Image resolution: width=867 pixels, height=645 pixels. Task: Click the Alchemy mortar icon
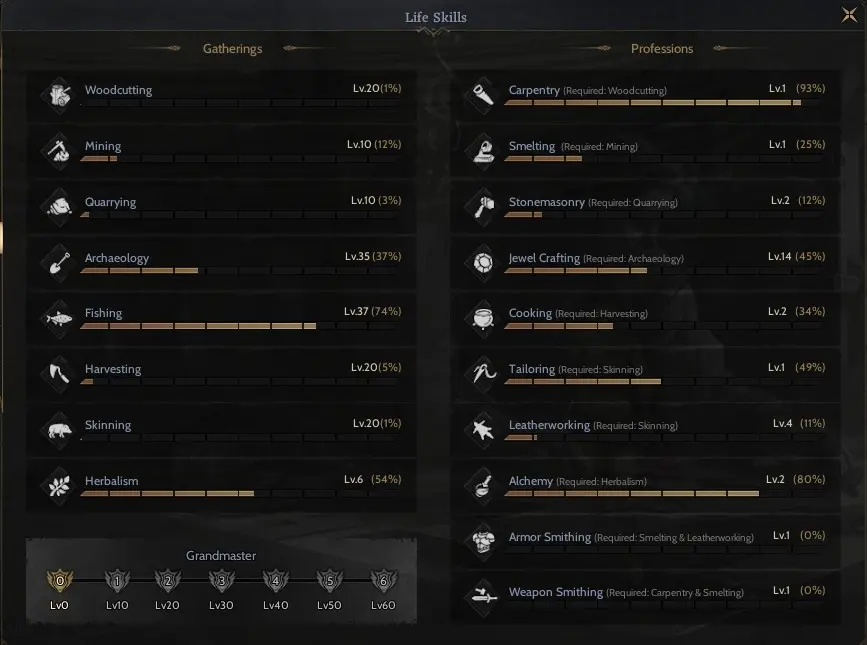pyautogui.click(x=483, y=486)
